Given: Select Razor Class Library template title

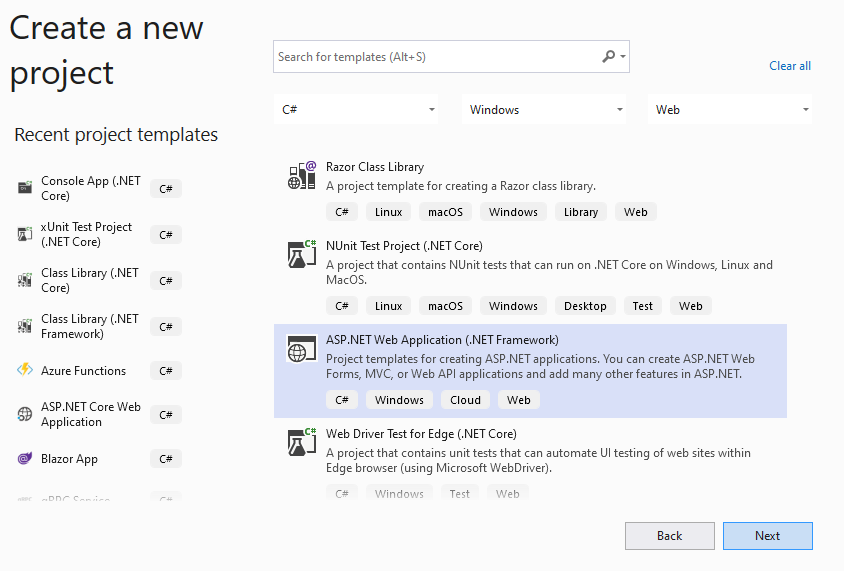Looking at the screenshot, I should 375,167.
